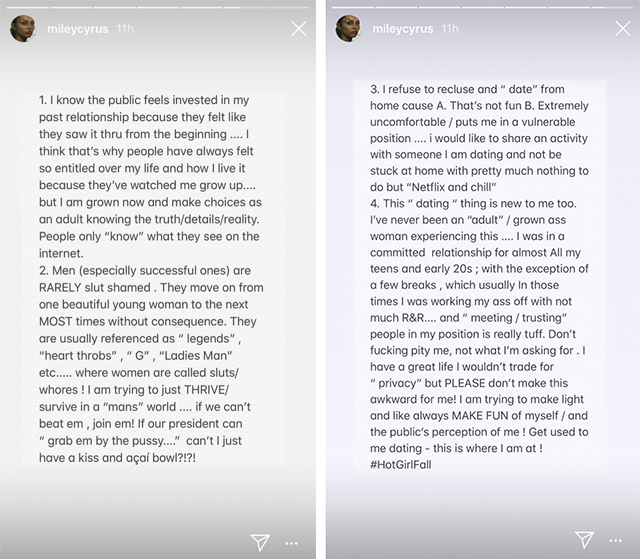Tap the send icon on right story
640x559 pixels.
(584, 542)
